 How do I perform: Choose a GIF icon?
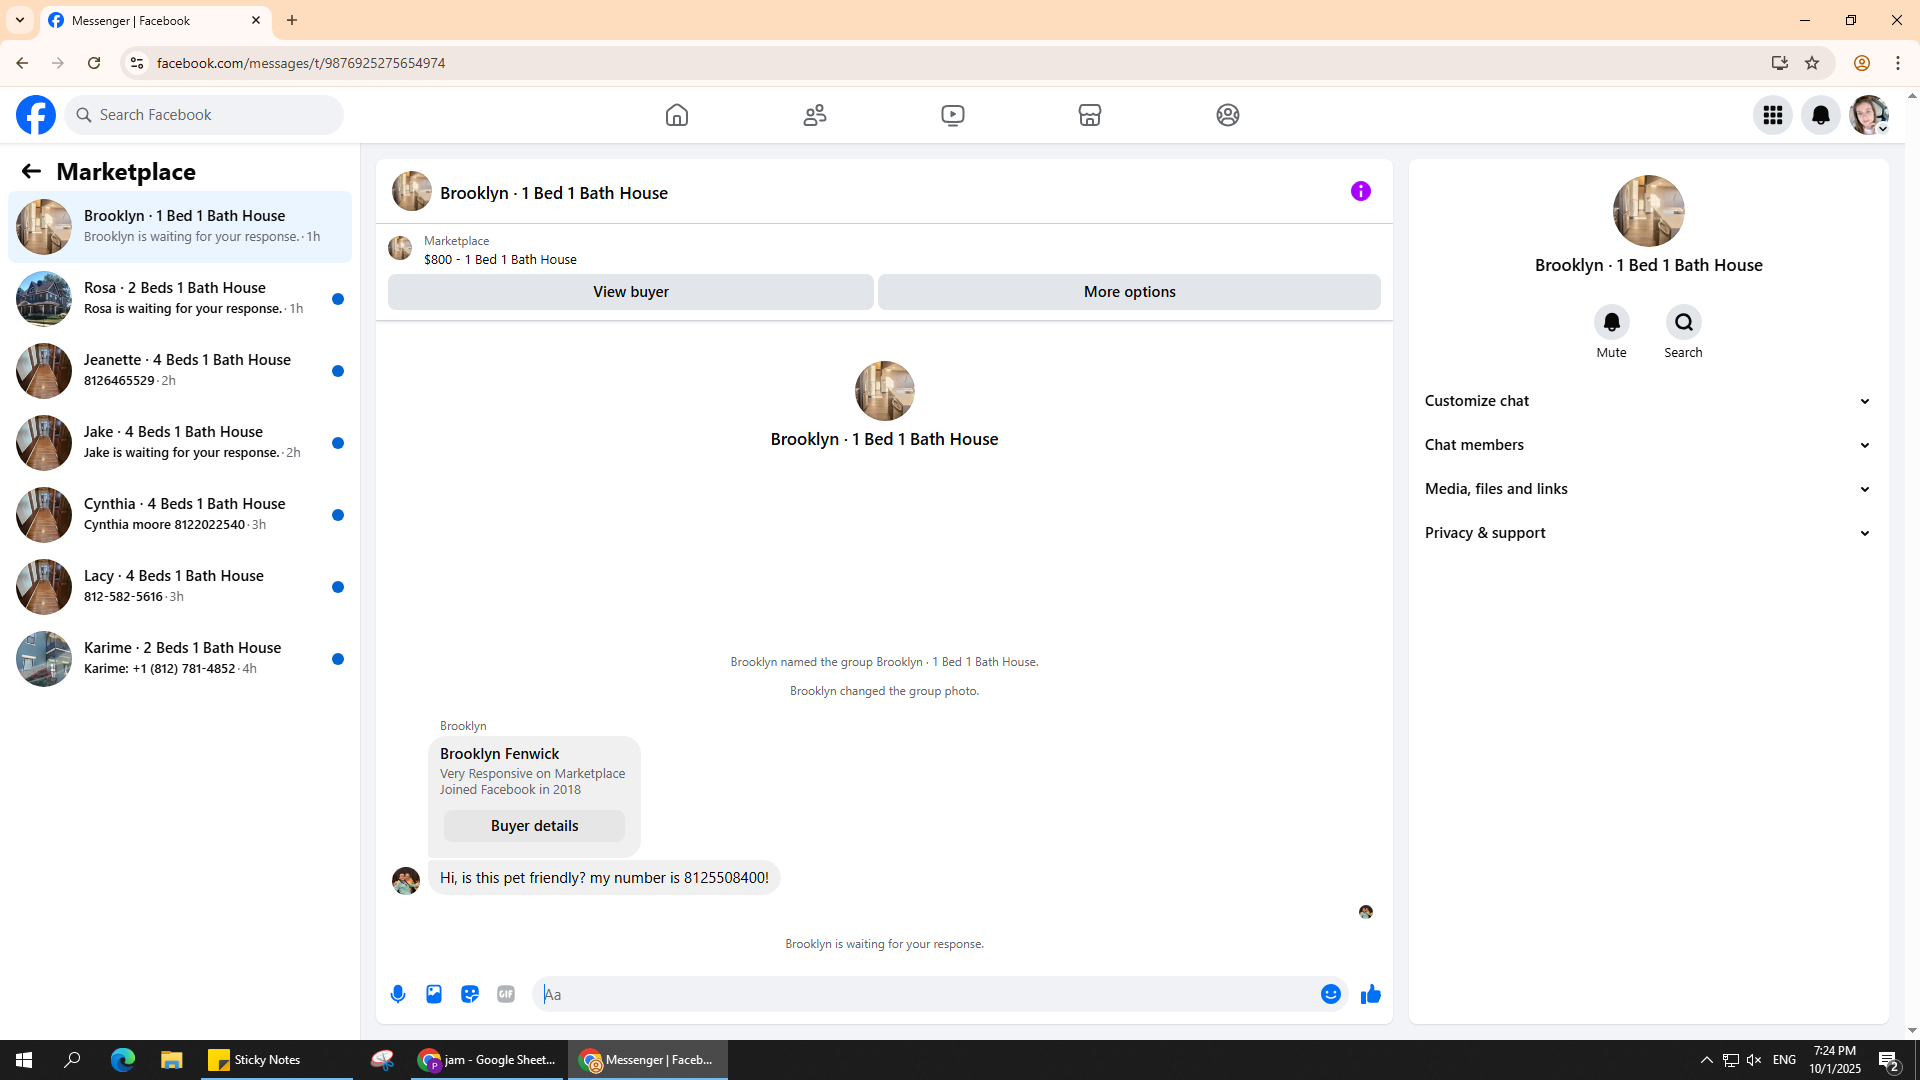click(506, 994)
